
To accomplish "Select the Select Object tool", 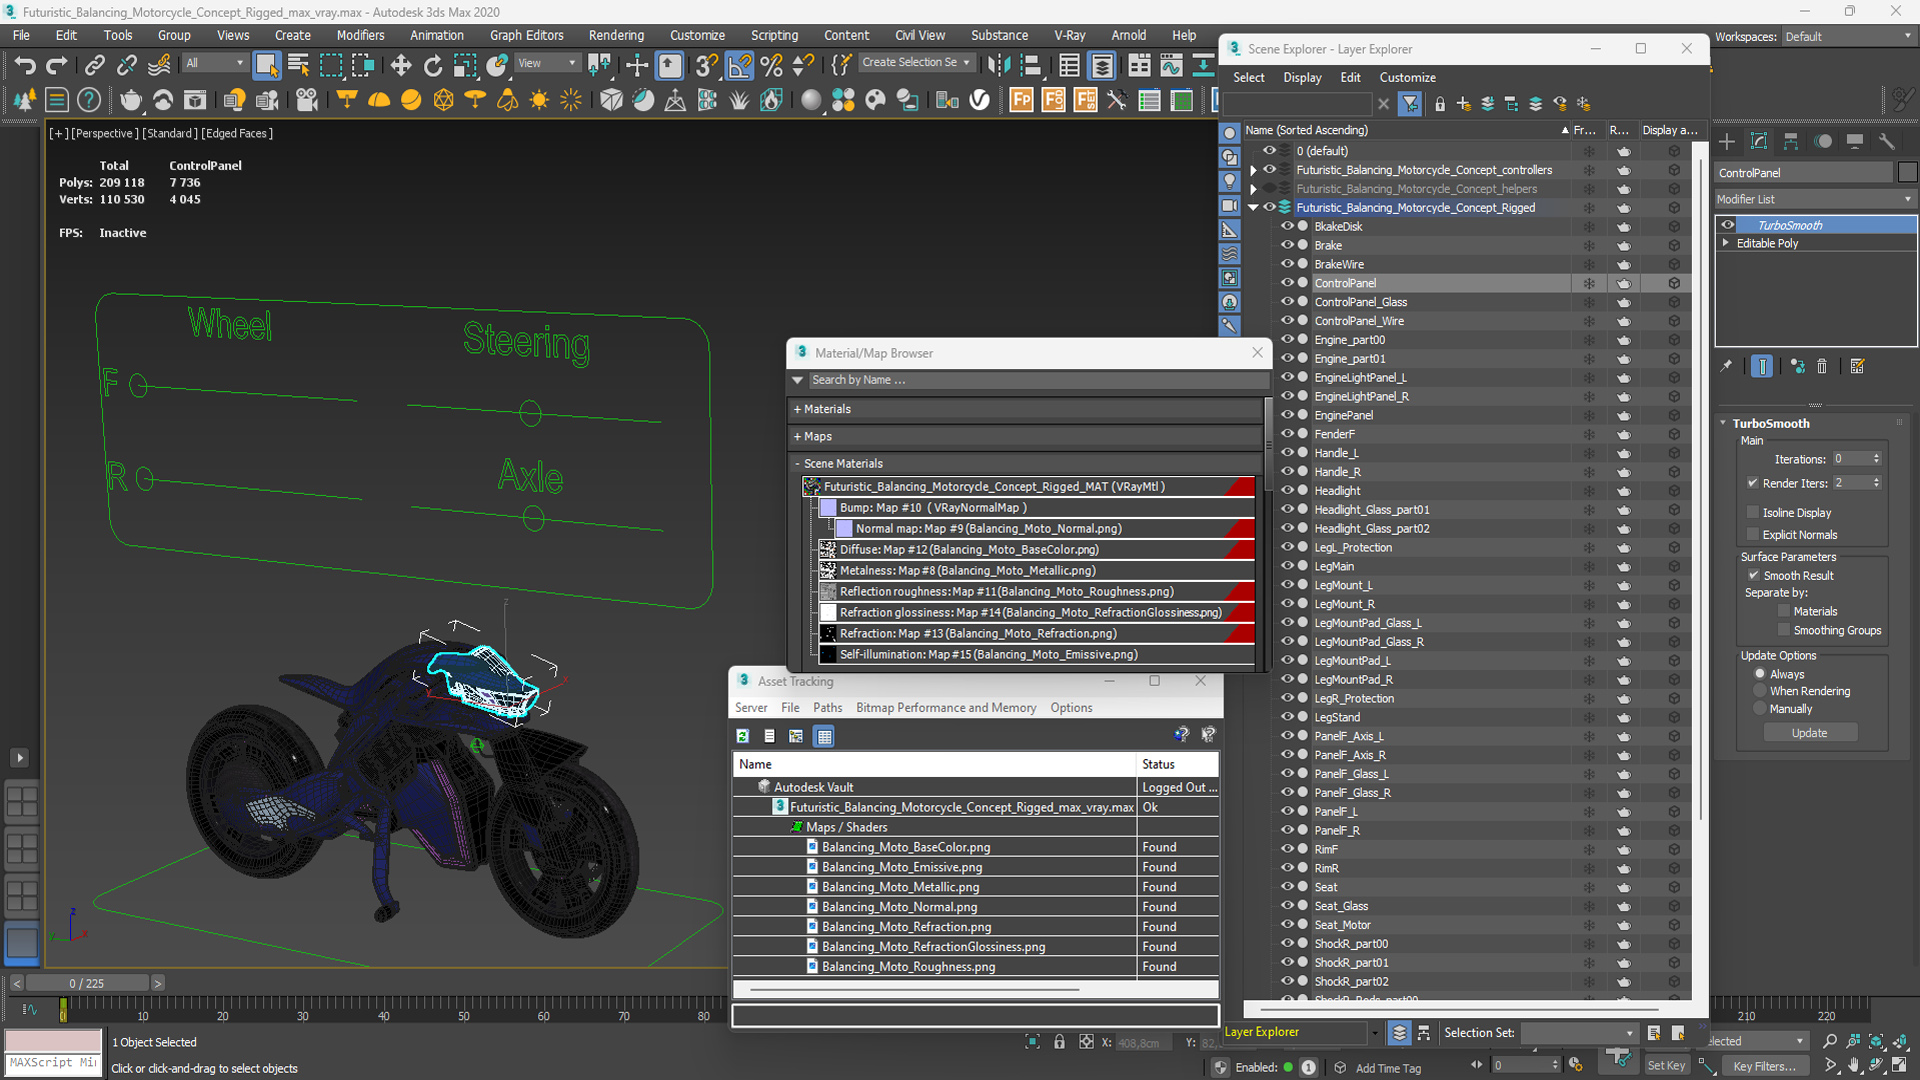I will tap(266, 66).
